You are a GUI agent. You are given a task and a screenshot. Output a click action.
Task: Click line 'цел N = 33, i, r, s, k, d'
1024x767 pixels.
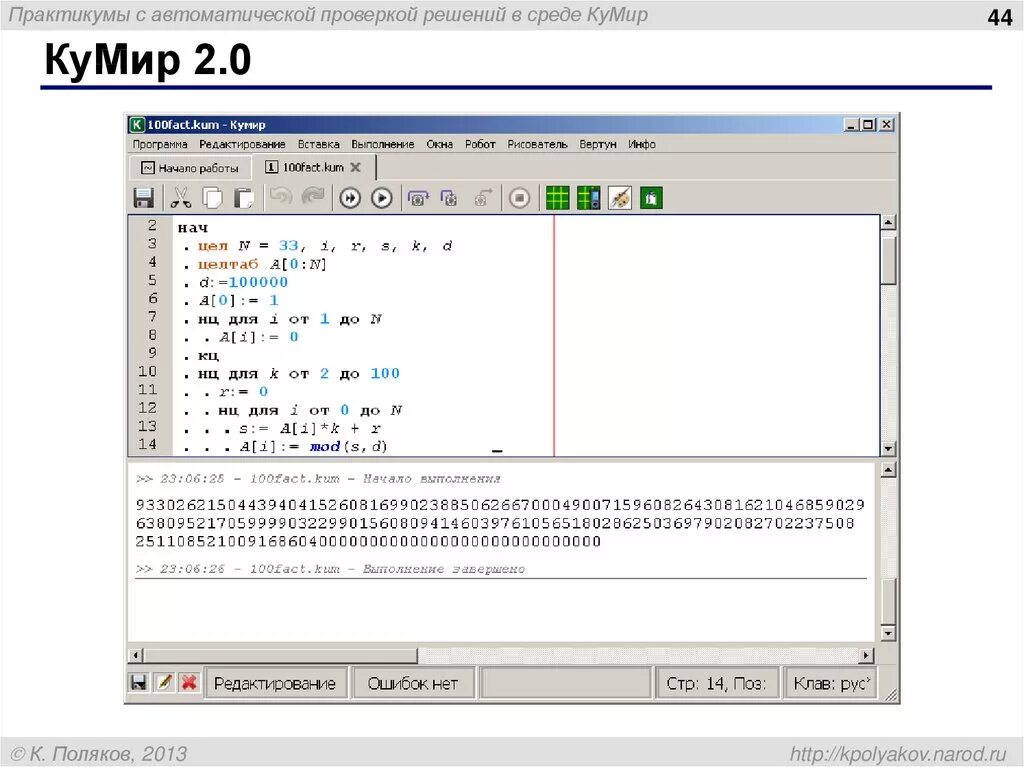(x=325, y=246)
